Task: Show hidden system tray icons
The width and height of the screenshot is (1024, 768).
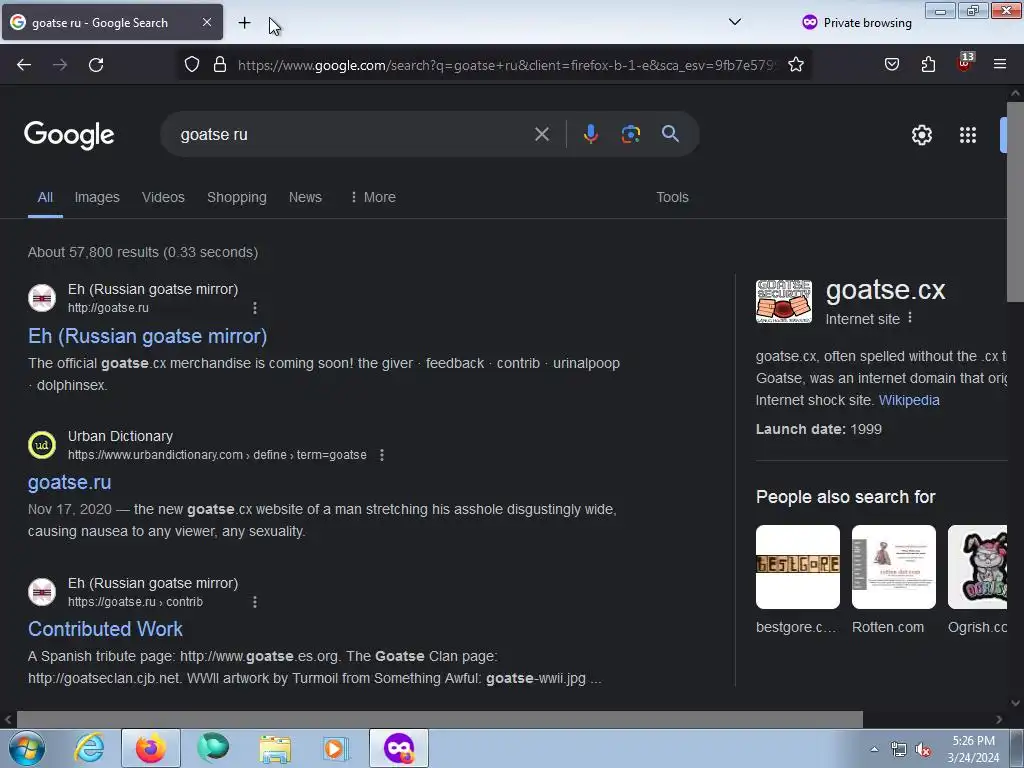Action: pyautogui.click(x=874, y=750)
